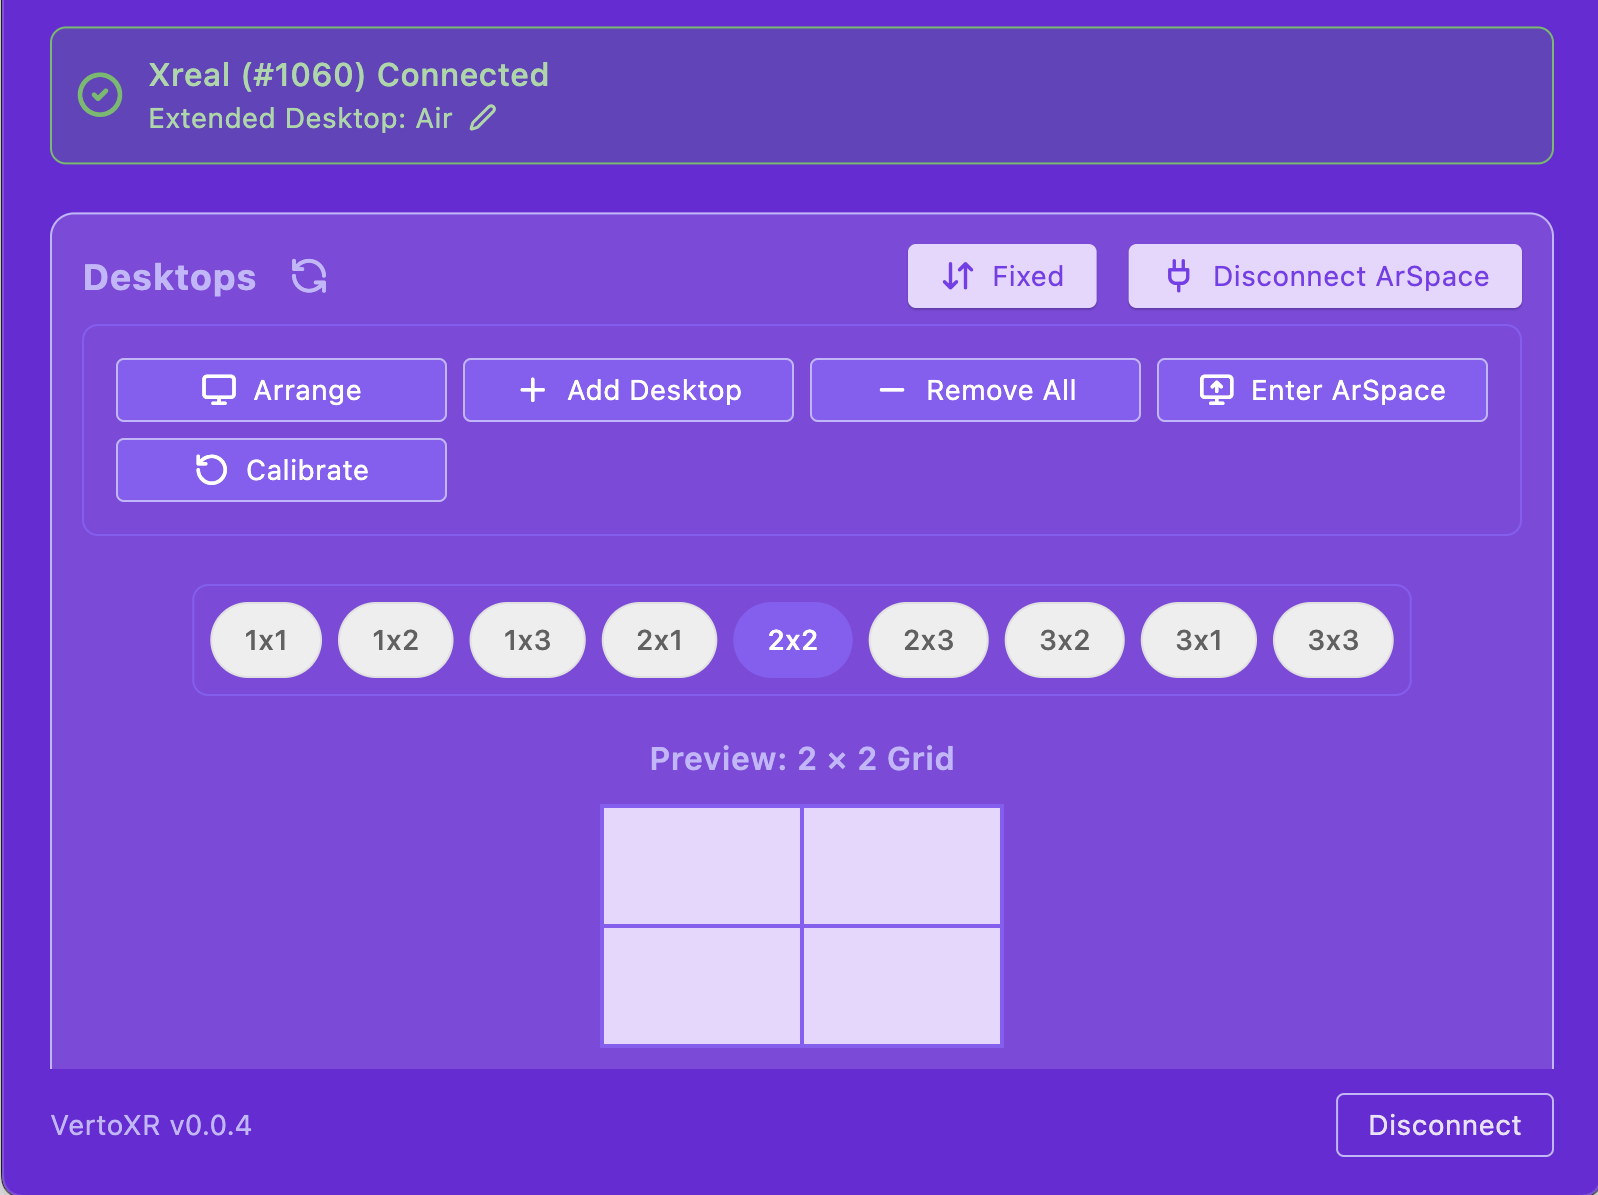
Task: Click the Enter ArSpace button
Action: 1322,390
